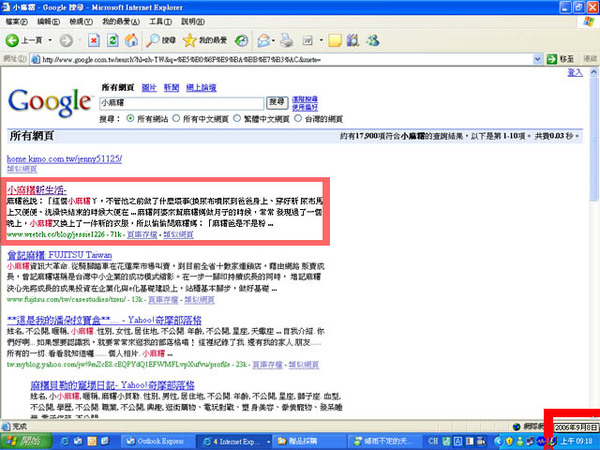The width and height of the screenshot is (600, 450).
Task: Expand the address bar URL dropdown
Action: coord(537,59)
